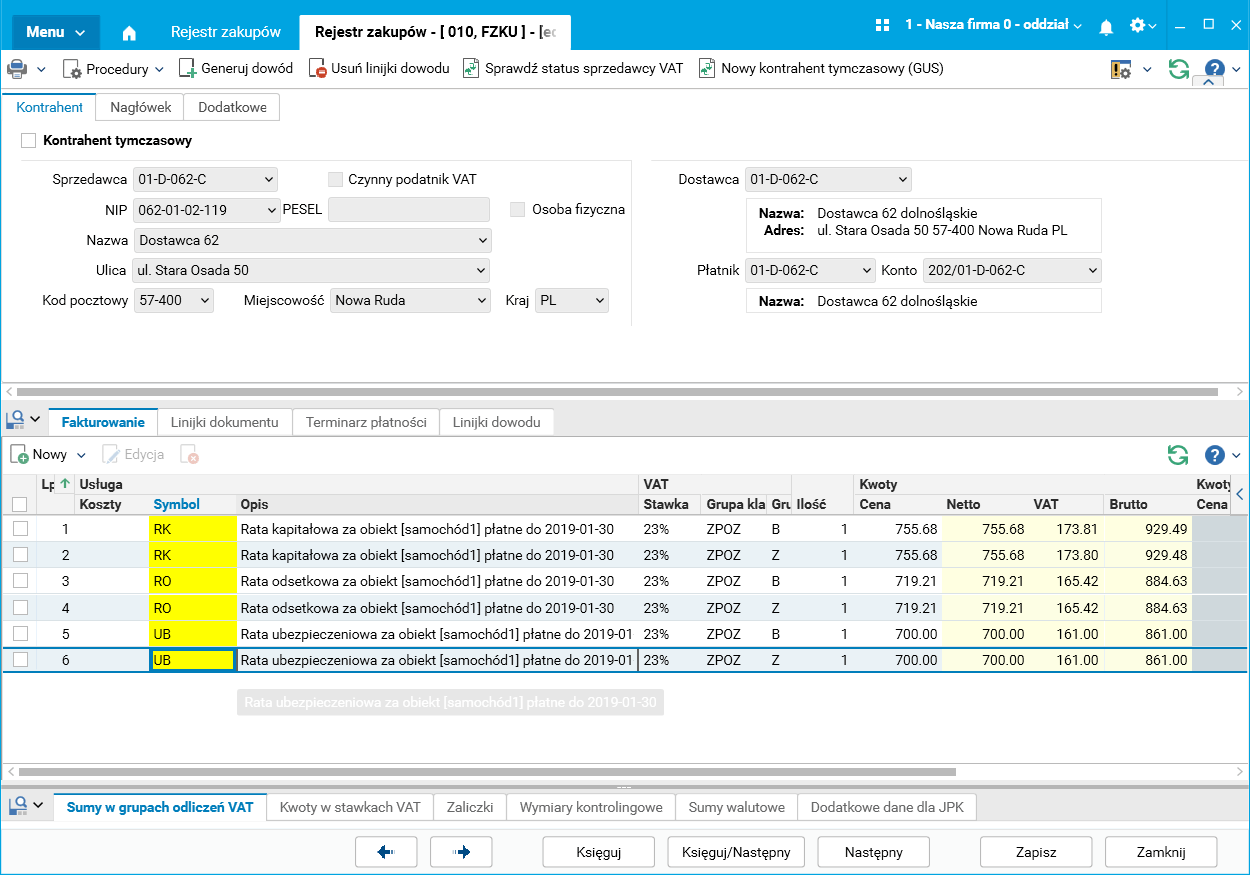
Task: Open the printer icon in toolbar
Action: tap(17, 69)
